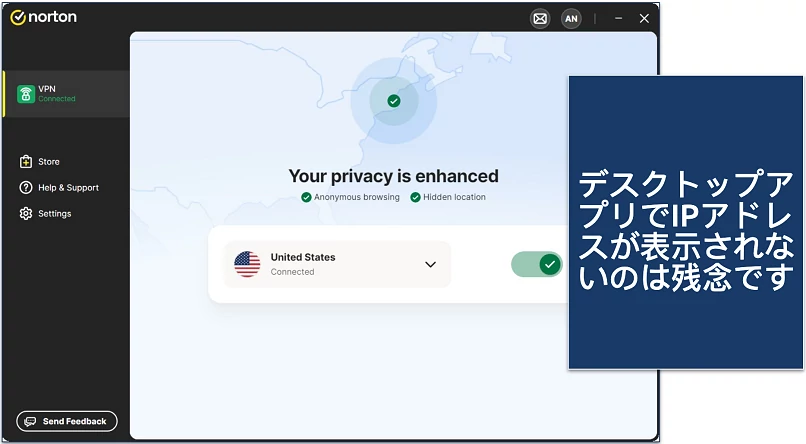Click the United States flag icon

click(247, 264)
